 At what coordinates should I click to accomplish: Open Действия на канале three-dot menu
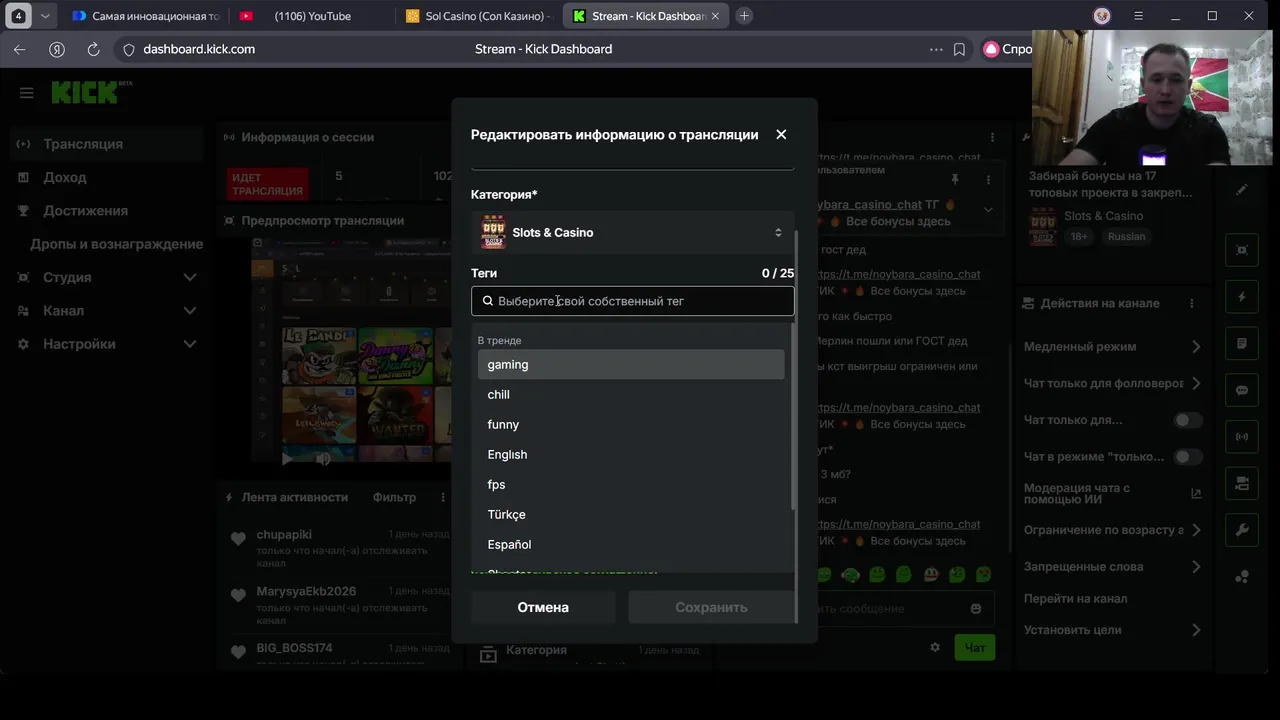click(1191, 303)
